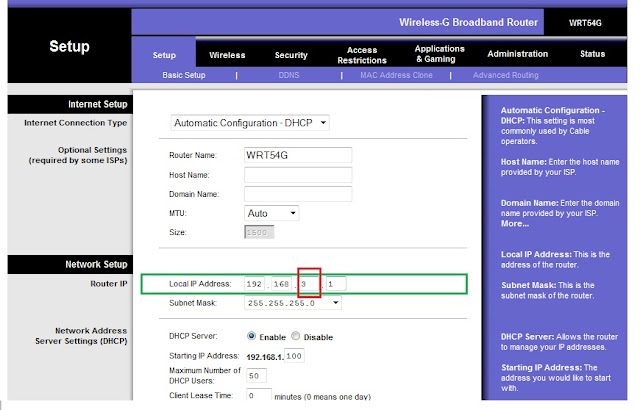Click the Internet Connection Type label
Image resolution: width=640 pixels, height=410 pixels.
[76, 123]
